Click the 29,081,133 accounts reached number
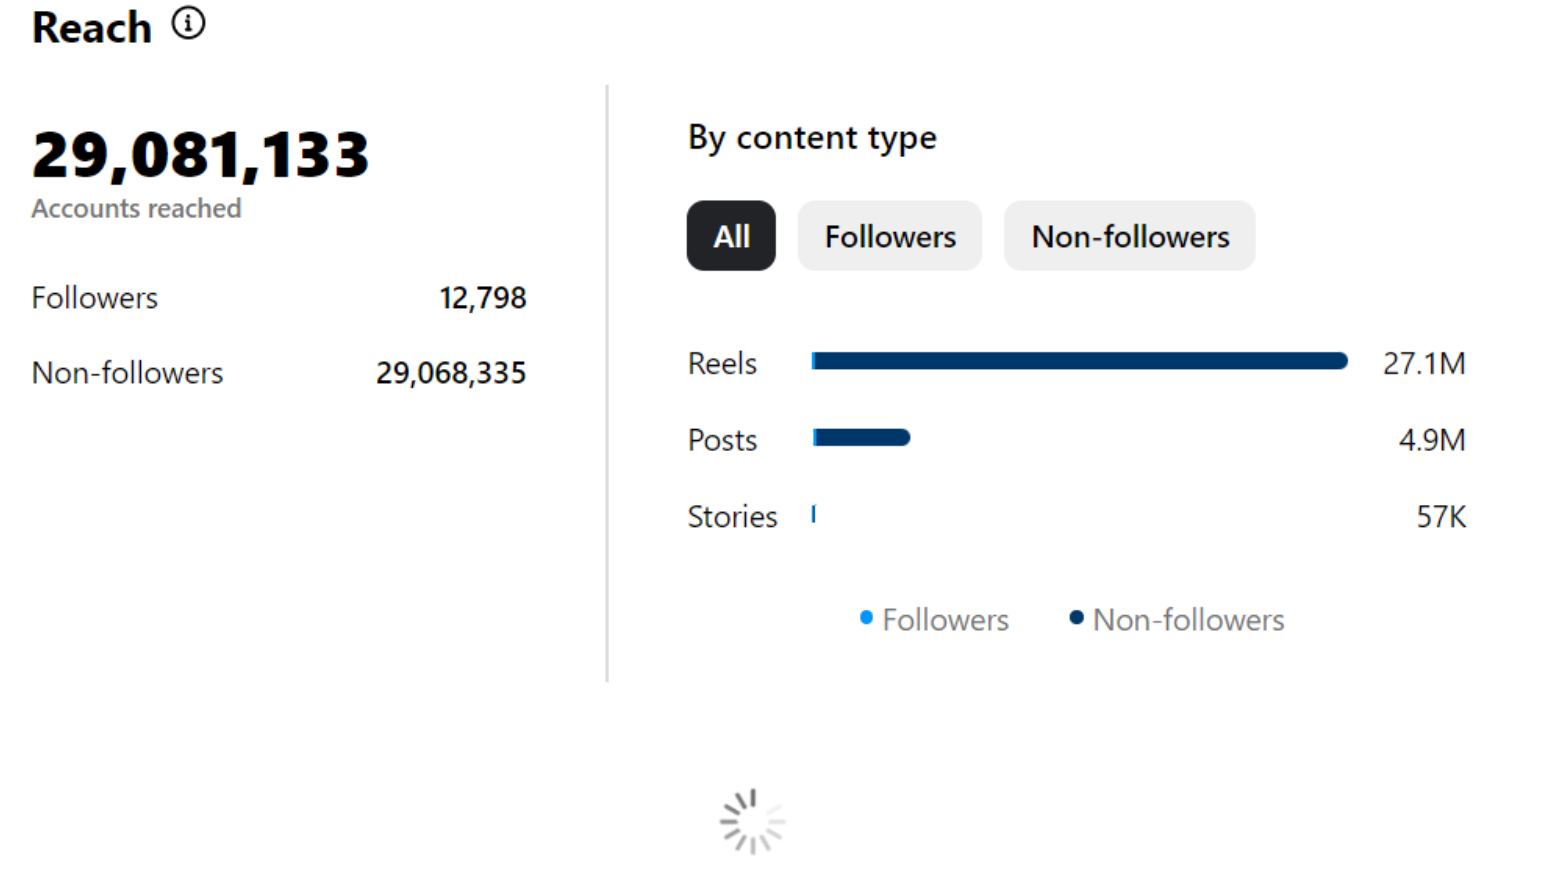The width and height of the screenshot is (1554, 892). tap(200, 156)
